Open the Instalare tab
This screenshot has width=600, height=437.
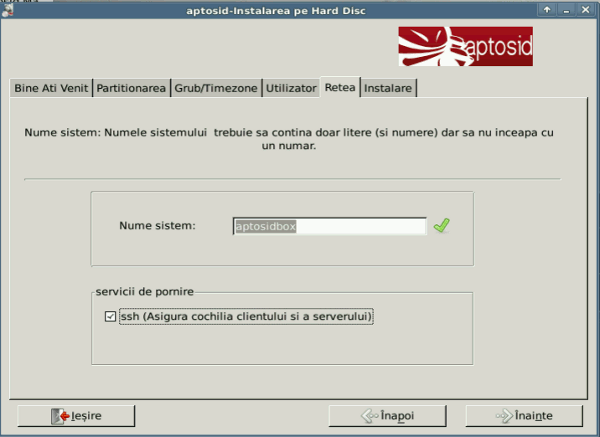pyautogui.click(x=388, y=88)
